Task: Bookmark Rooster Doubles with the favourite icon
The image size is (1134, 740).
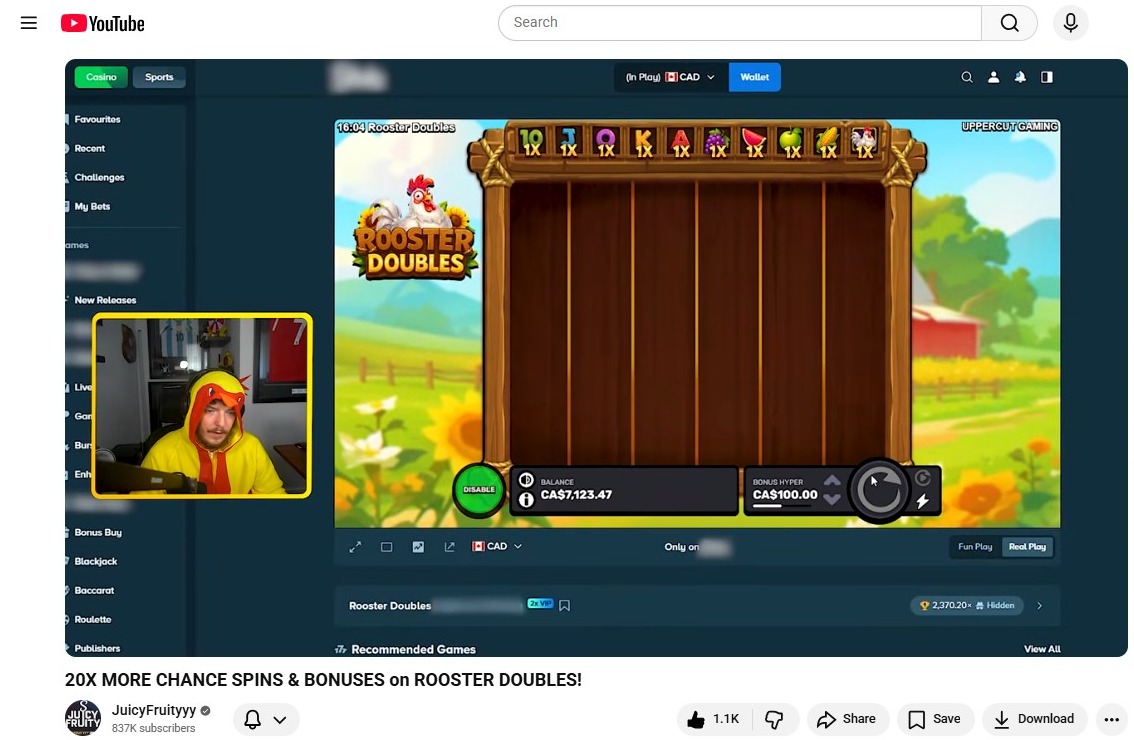Action: tap(565, 605)
